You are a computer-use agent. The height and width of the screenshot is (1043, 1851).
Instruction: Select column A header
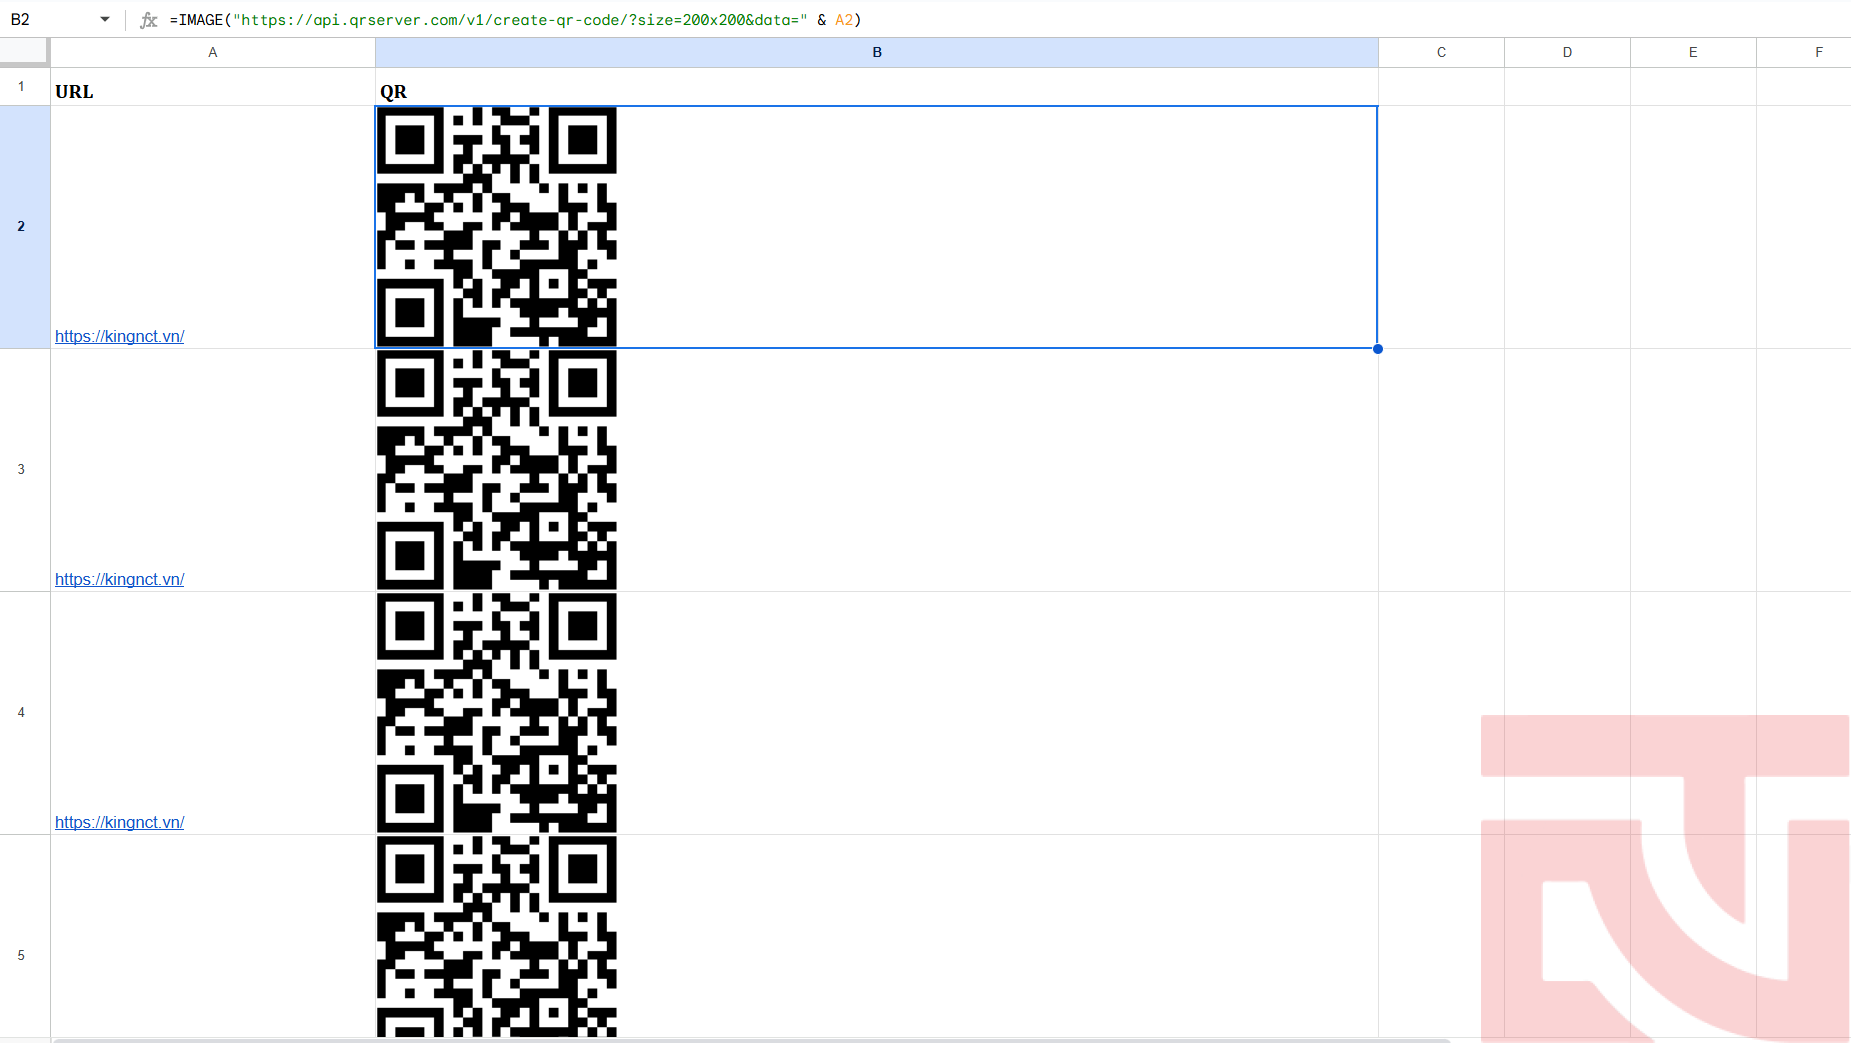tap(213, 52)
